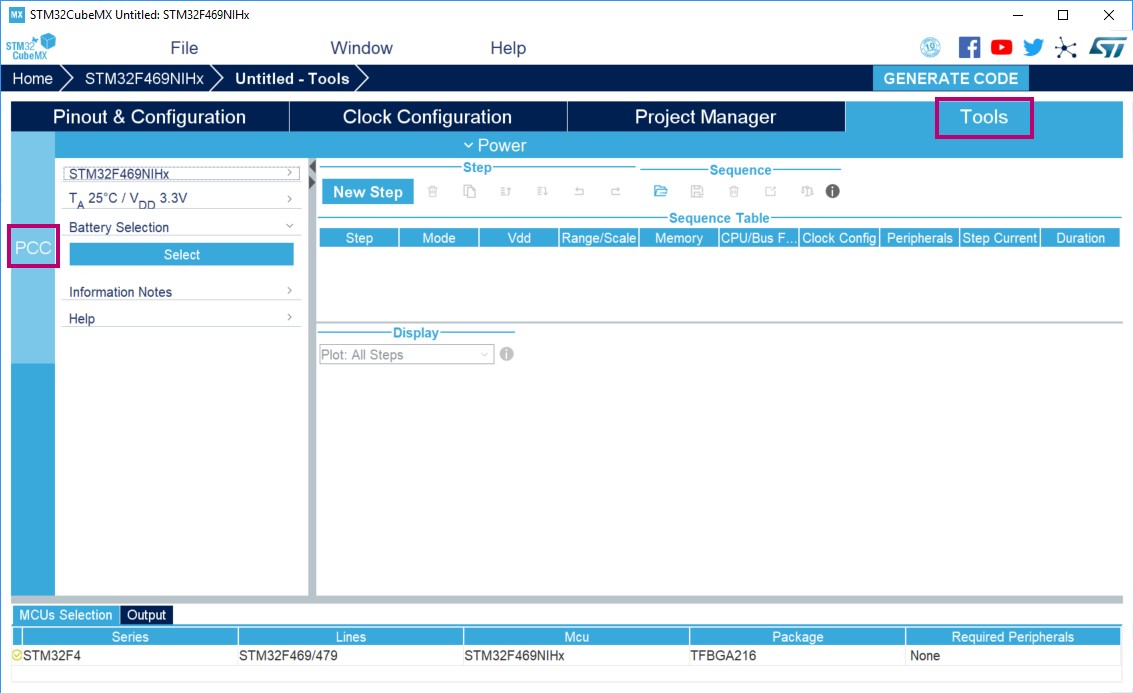Expand the Help section in left panel
This screenshot has width=1133, height=693.
click(181, 319)
